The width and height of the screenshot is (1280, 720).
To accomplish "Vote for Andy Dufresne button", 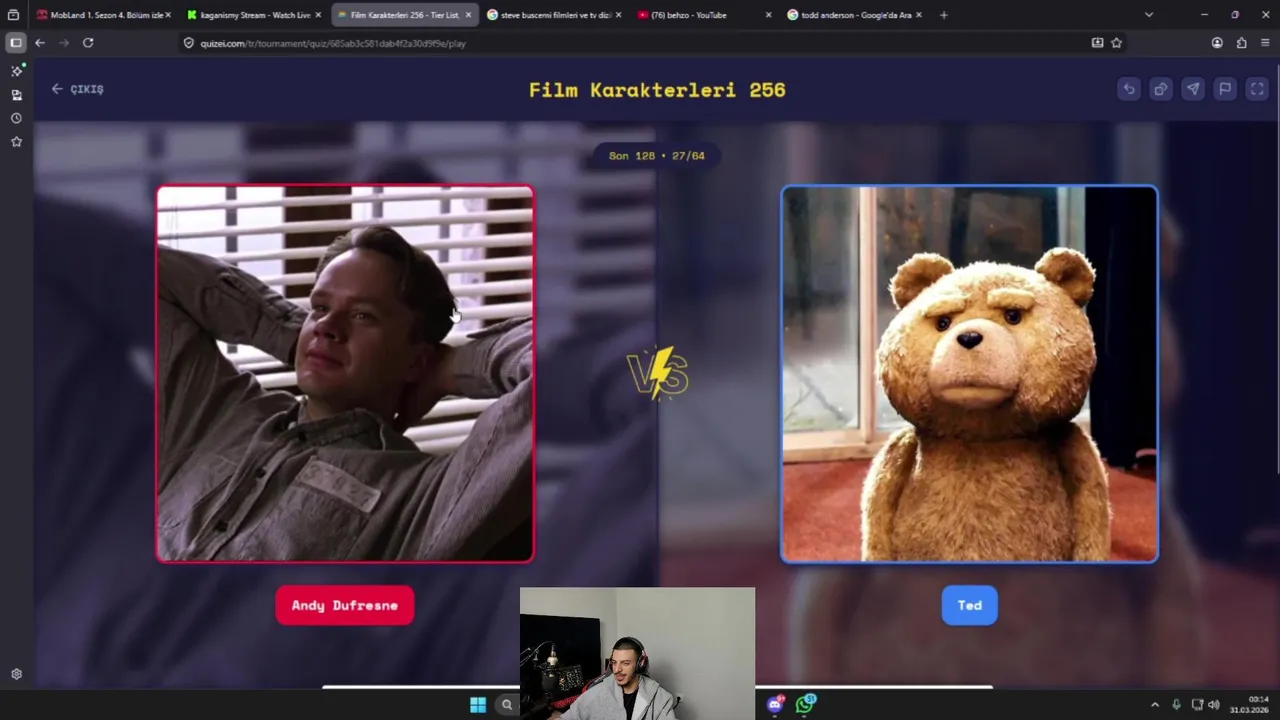I will (x=345, y=605).
